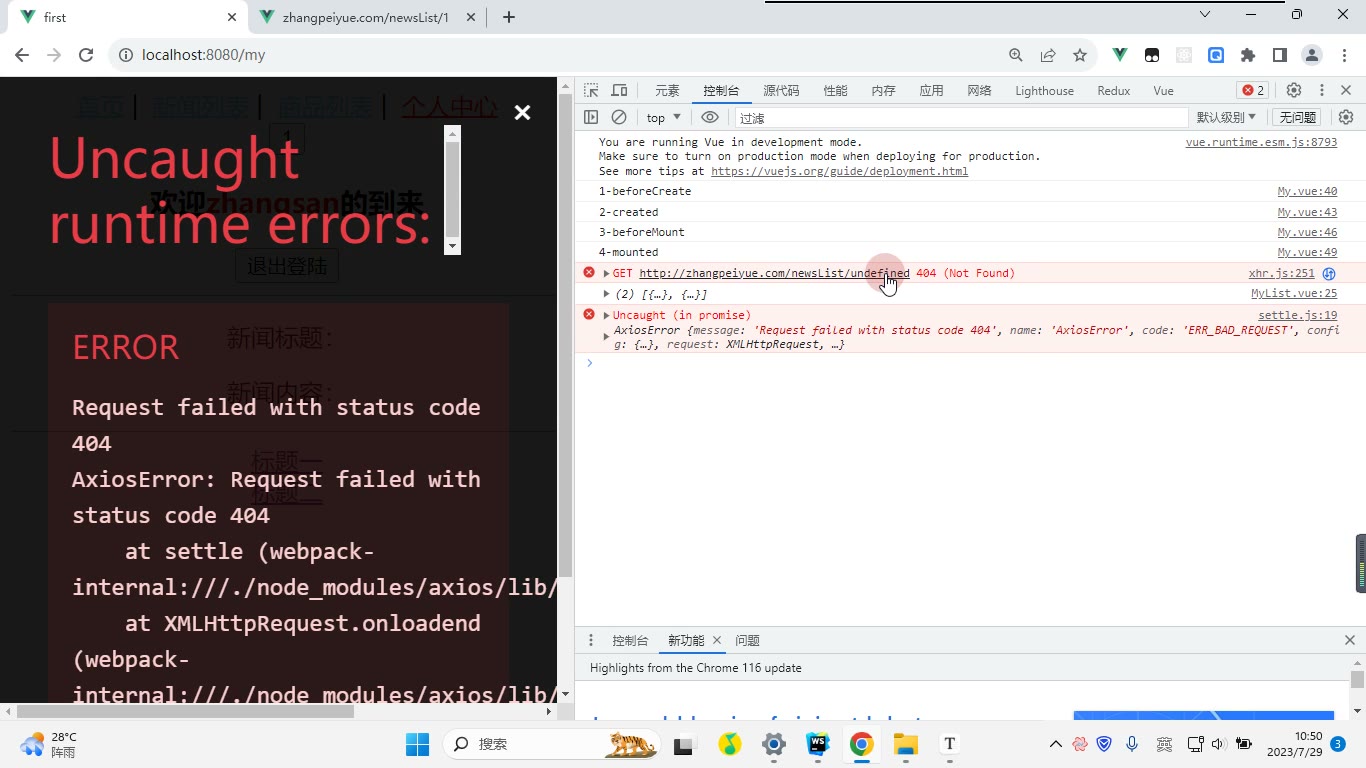
Task: Expand the AxiosError object details
Action: tap(606, 337)
